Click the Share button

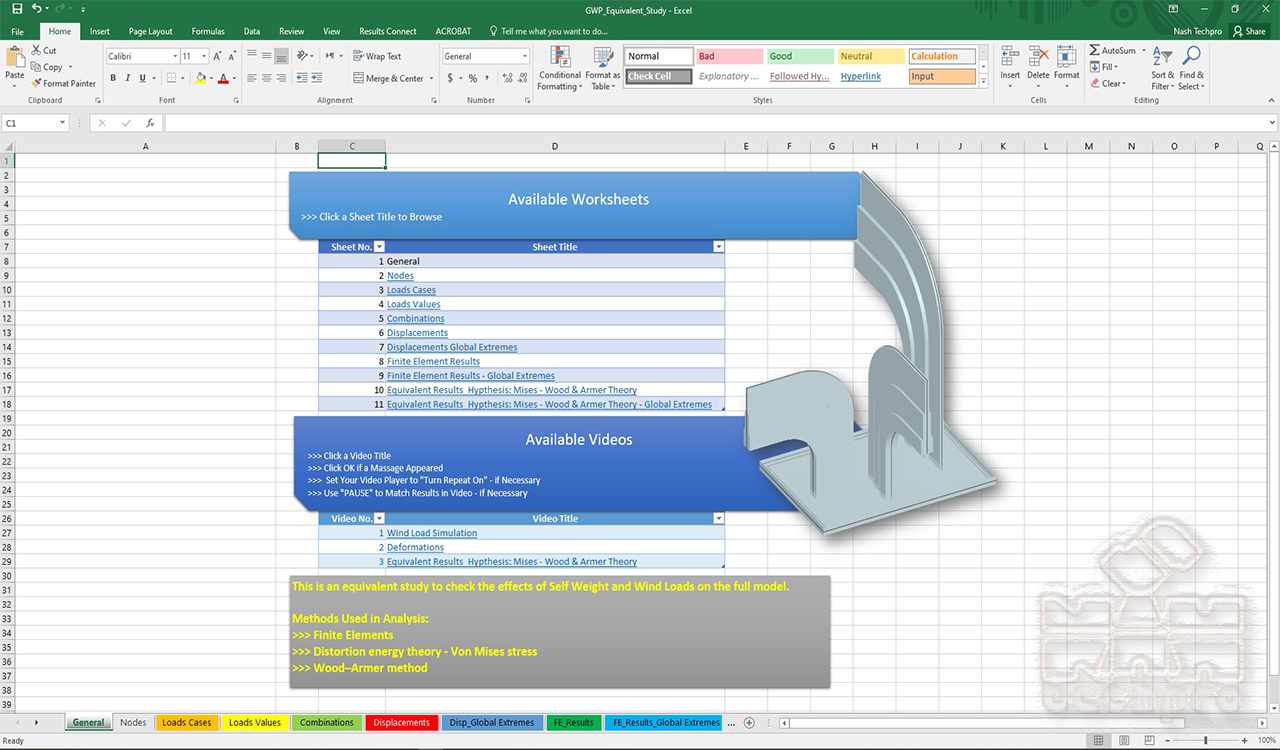click(x=1249, y=31)
